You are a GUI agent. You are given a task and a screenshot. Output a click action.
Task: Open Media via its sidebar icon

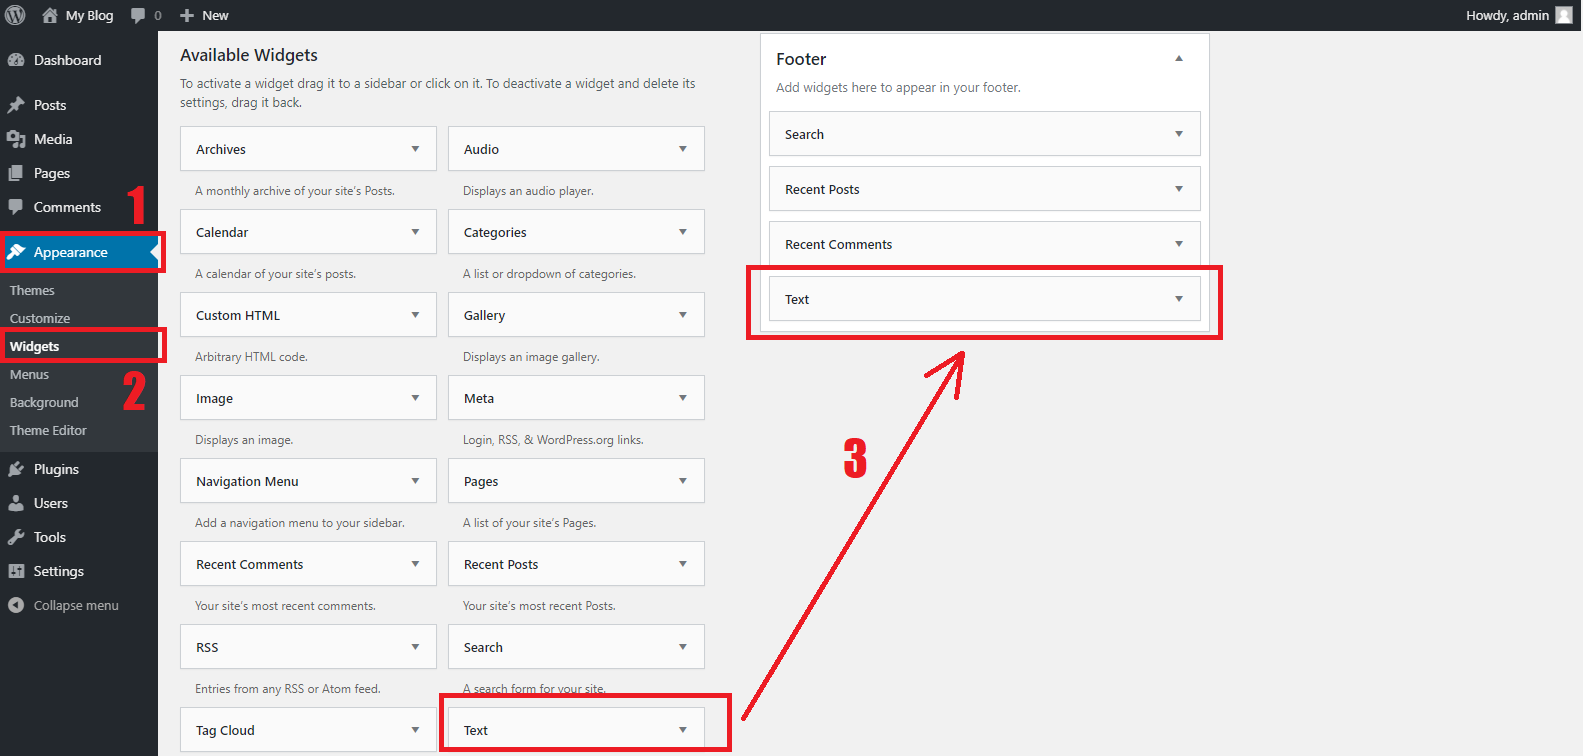tap(16, 139)
